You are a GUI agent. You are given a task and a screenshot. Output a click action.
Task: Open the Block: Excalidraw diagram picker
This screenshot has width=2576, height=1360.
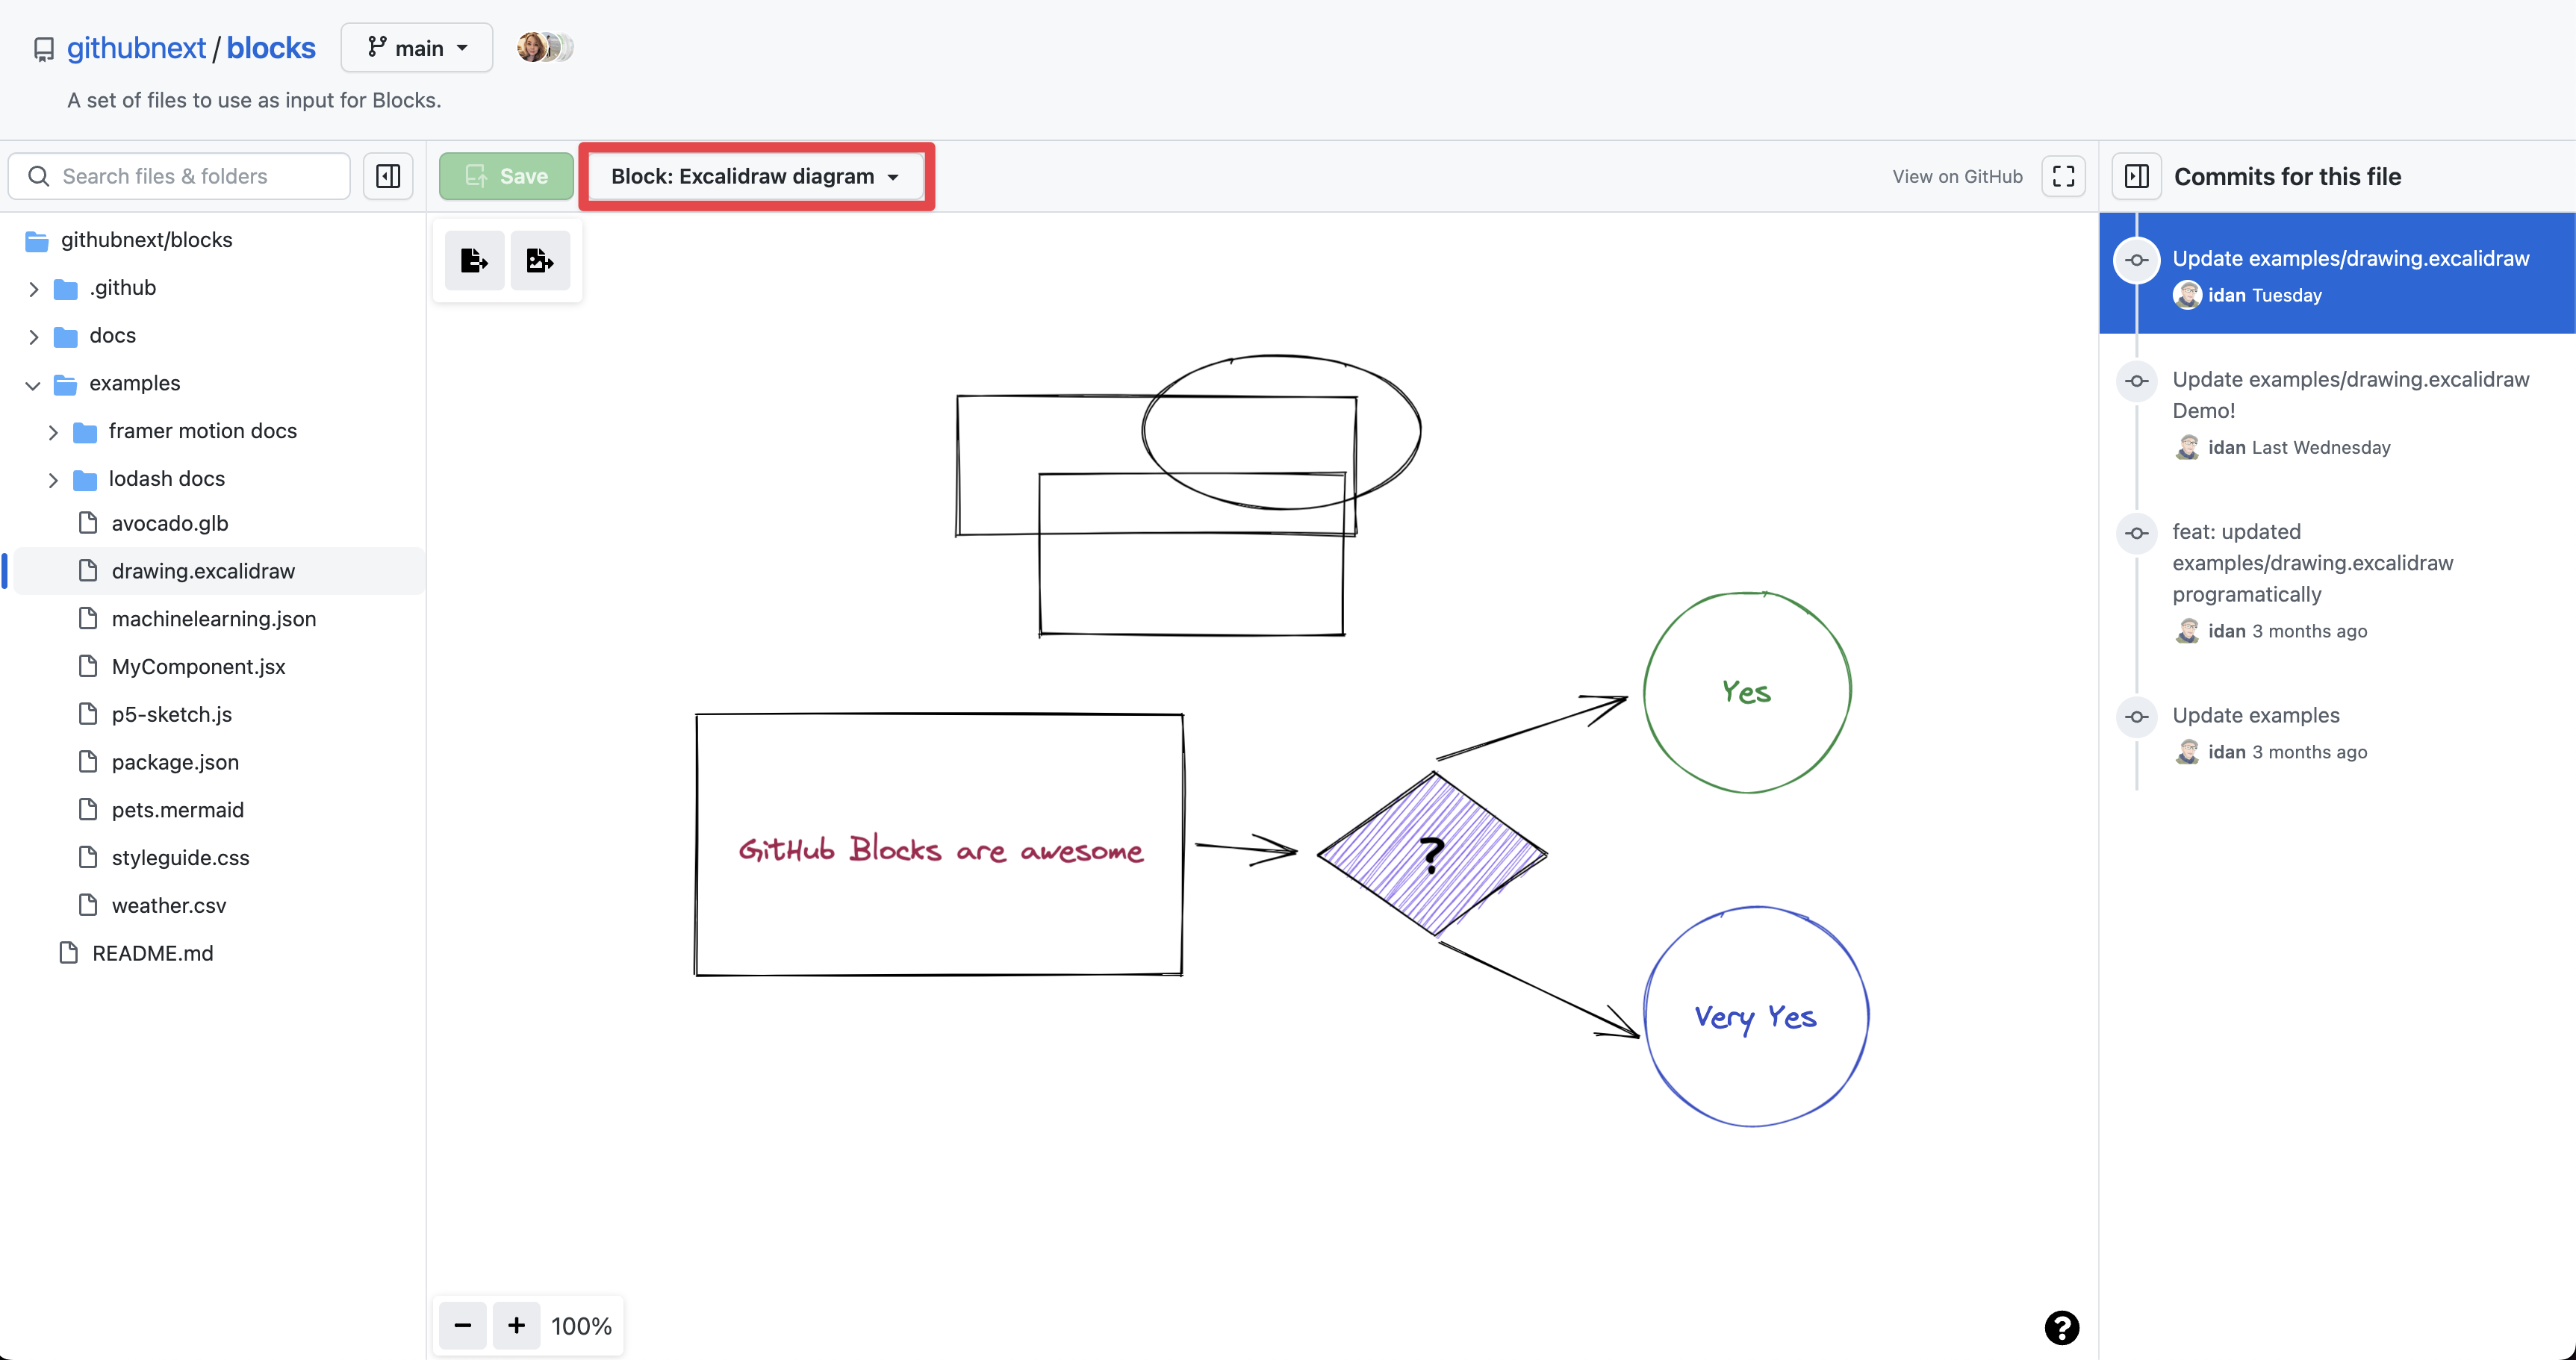click(x=755, y=176)
